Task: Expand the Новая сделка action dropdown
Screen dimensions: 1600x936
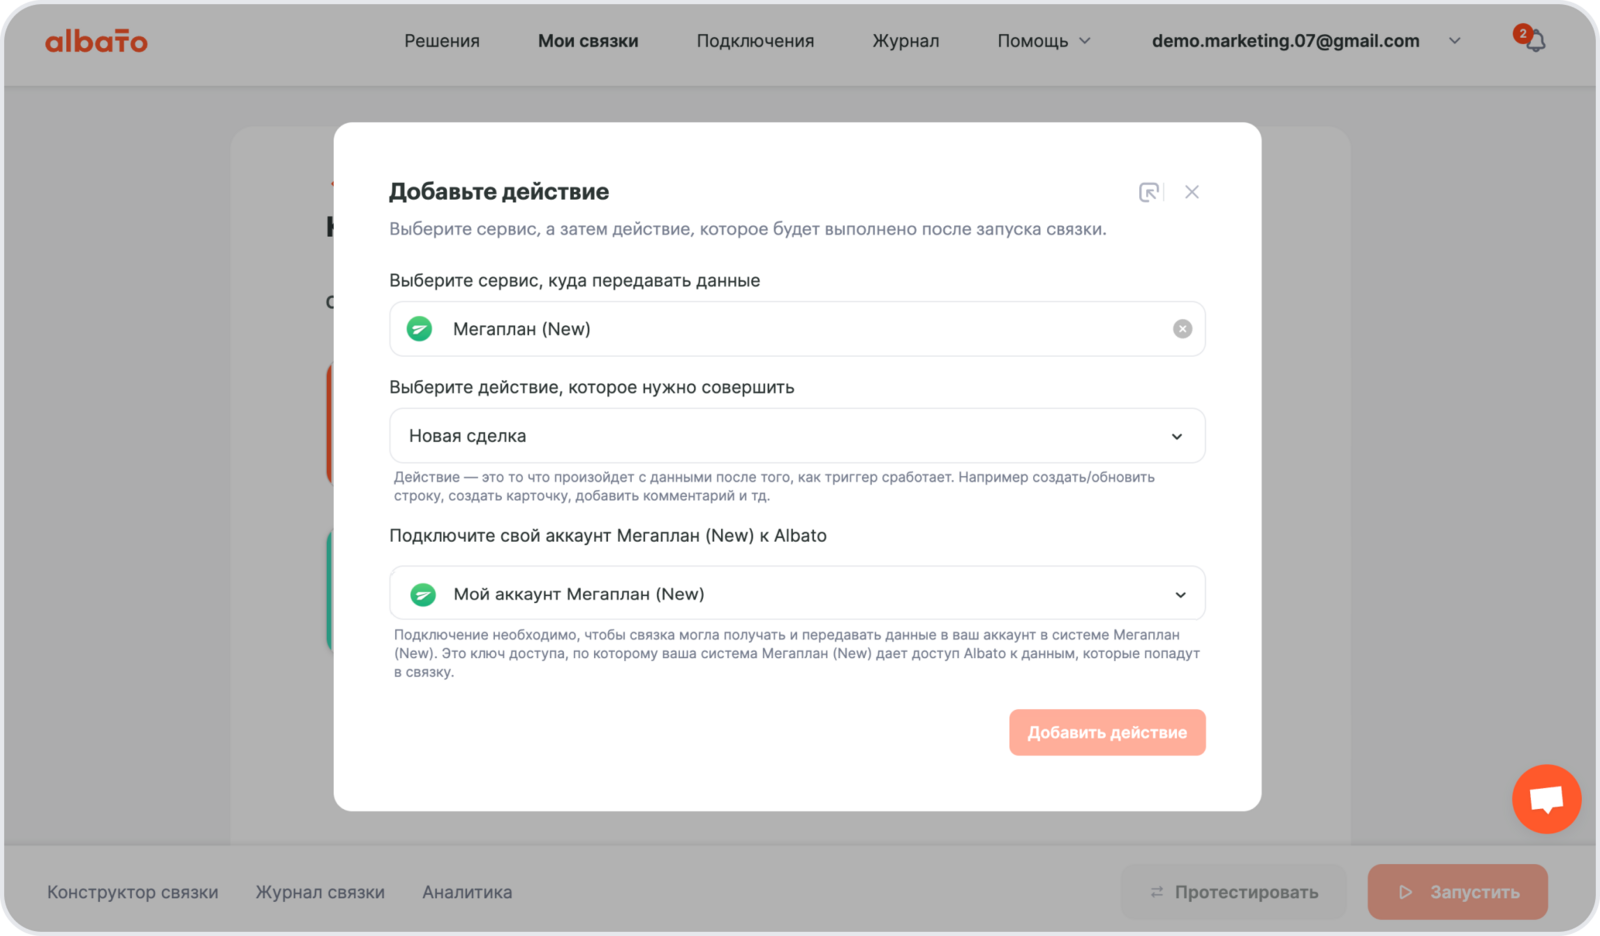Action: [x=1176, y=436]
